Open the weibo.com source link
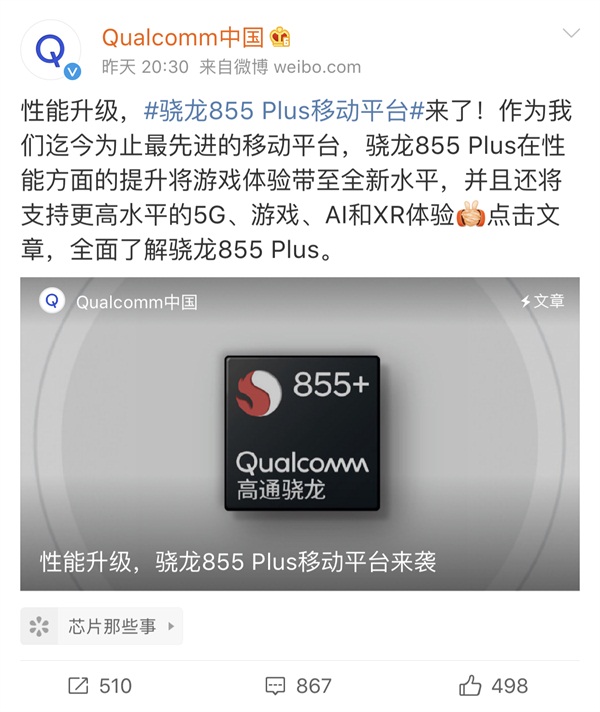 pos(317,67)
